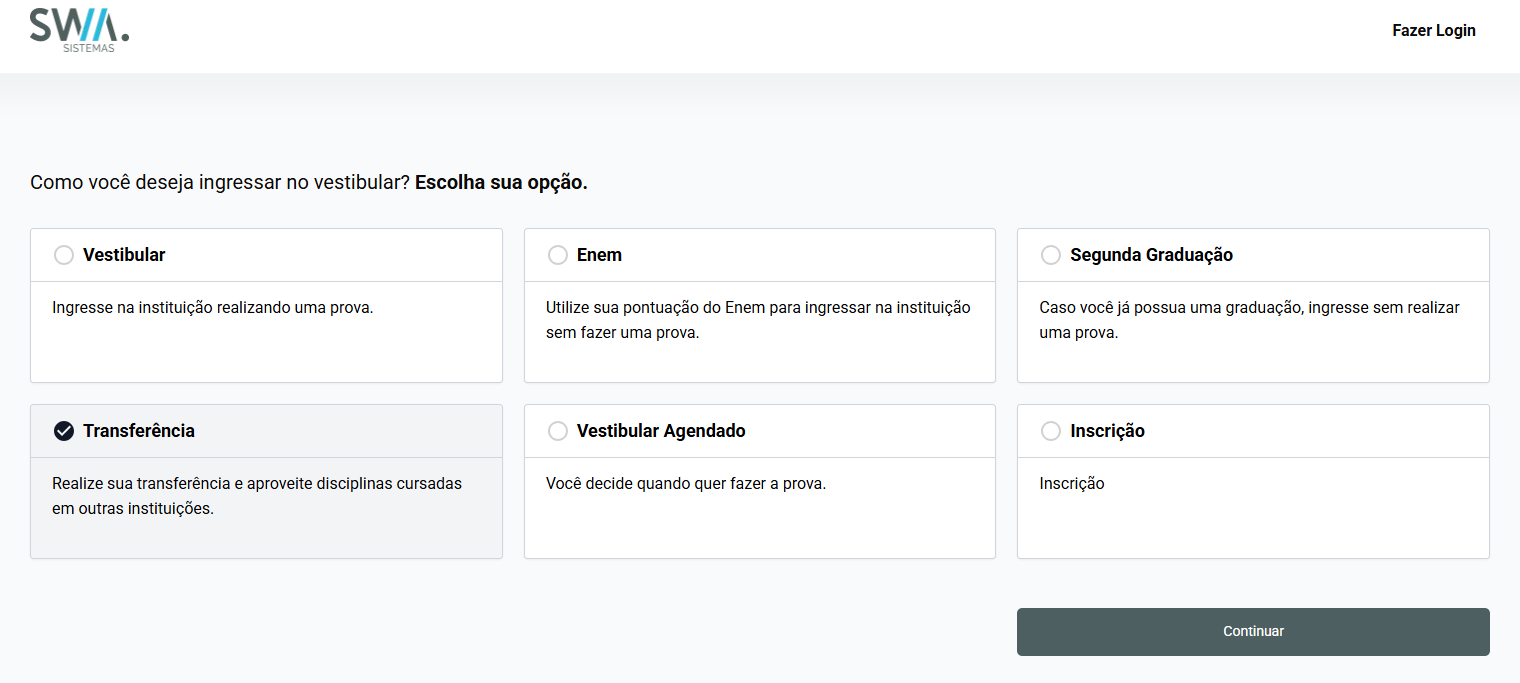This screenshot has height=683, width=1520.
Task: Click the Continuar button
Action: point(1253,632)
